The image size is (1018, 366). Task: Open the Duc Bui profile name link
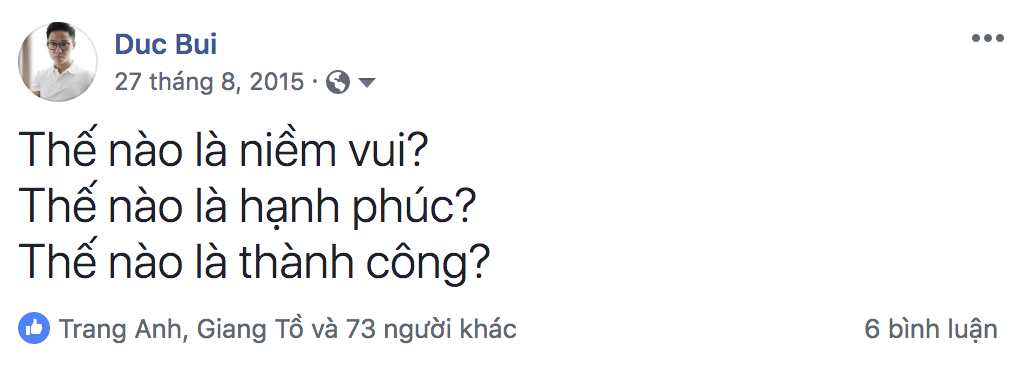(166, 45)
